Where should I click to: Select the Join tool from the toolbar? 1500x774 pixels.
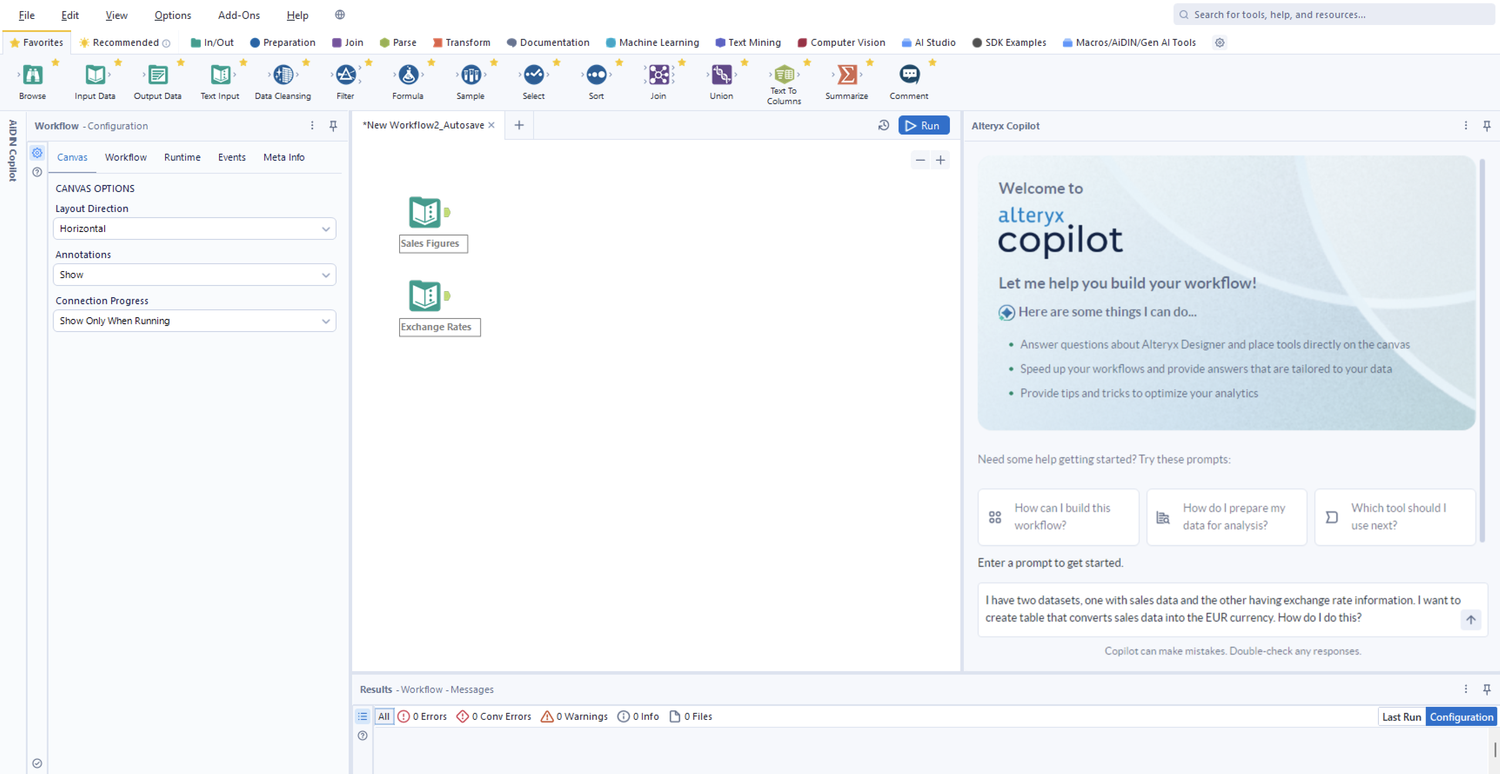coord(658,75)
